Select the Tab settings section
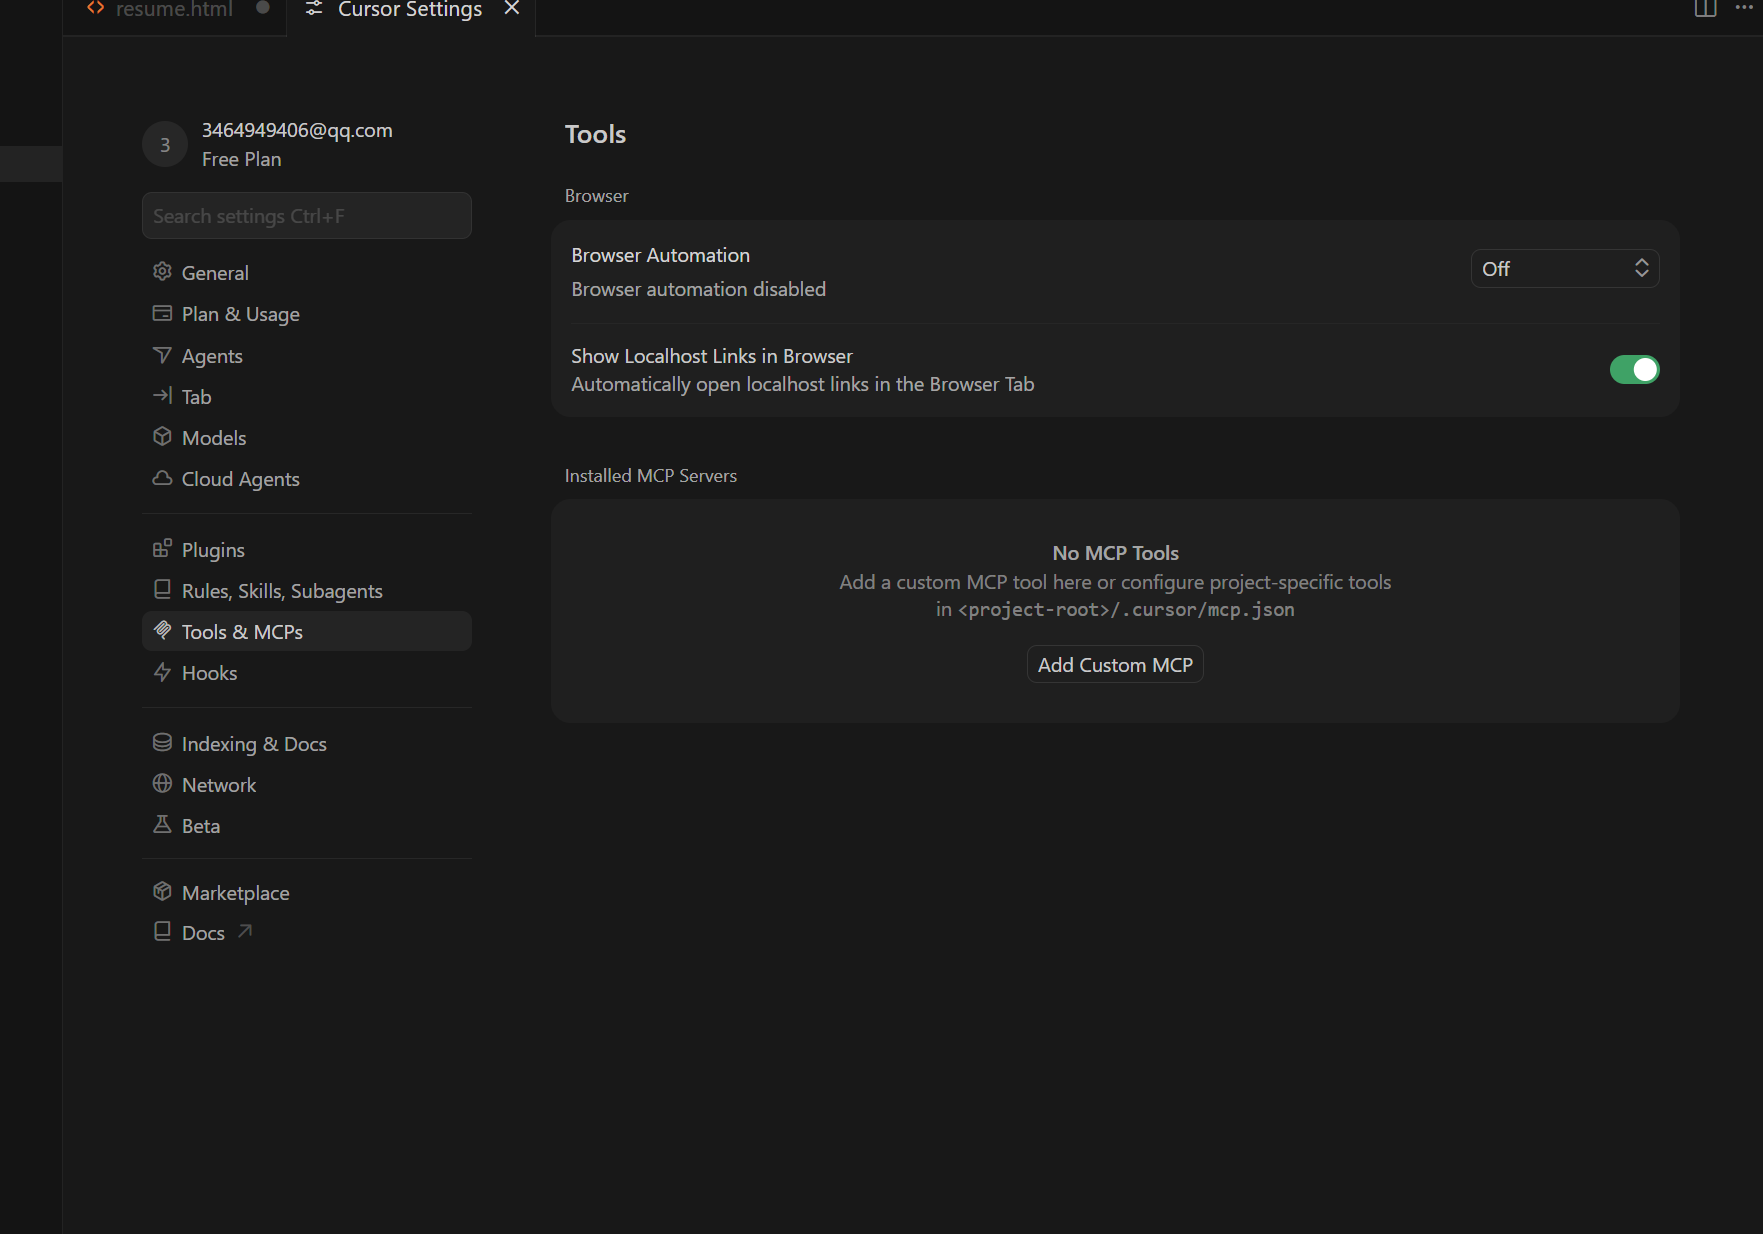1763x1234 pixels. click(x=307, y=397)
